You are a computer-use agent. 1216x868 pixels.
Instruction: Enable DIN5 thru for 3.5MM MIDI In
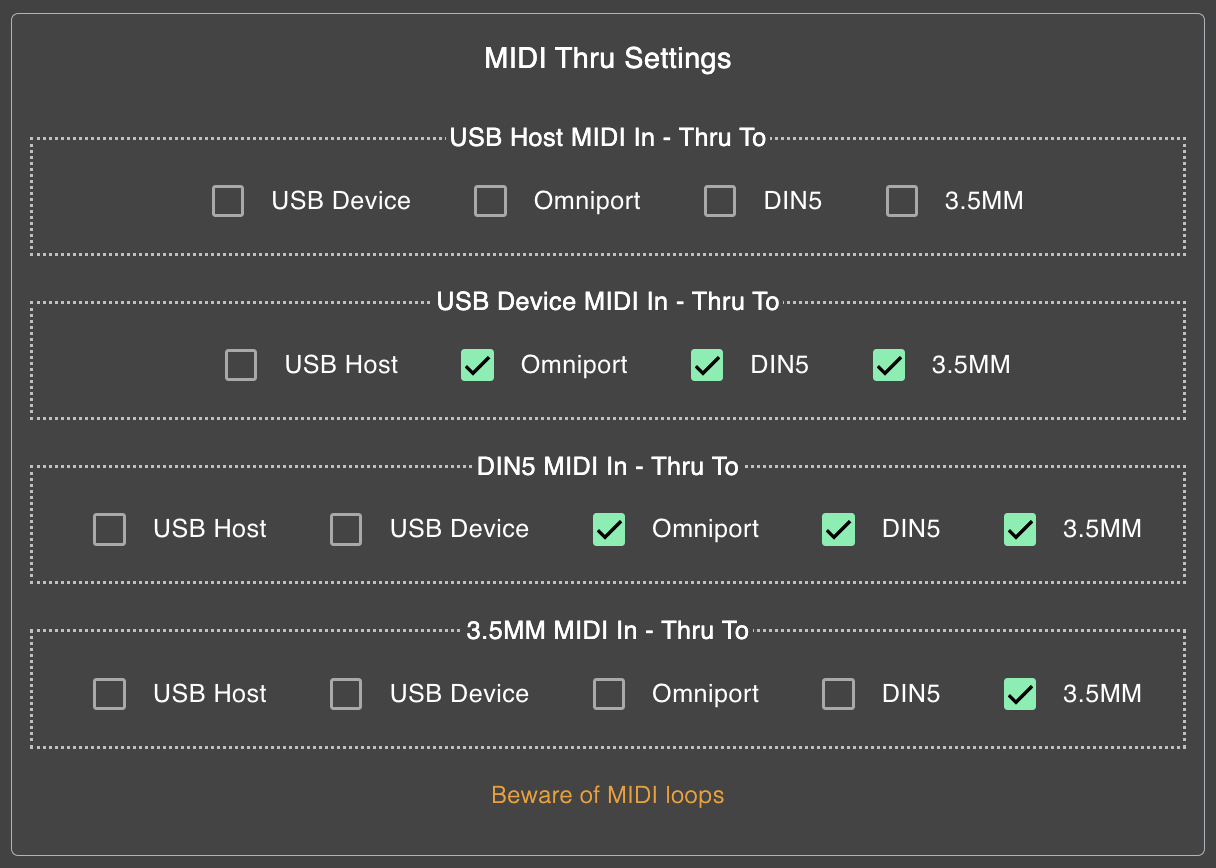838,693
